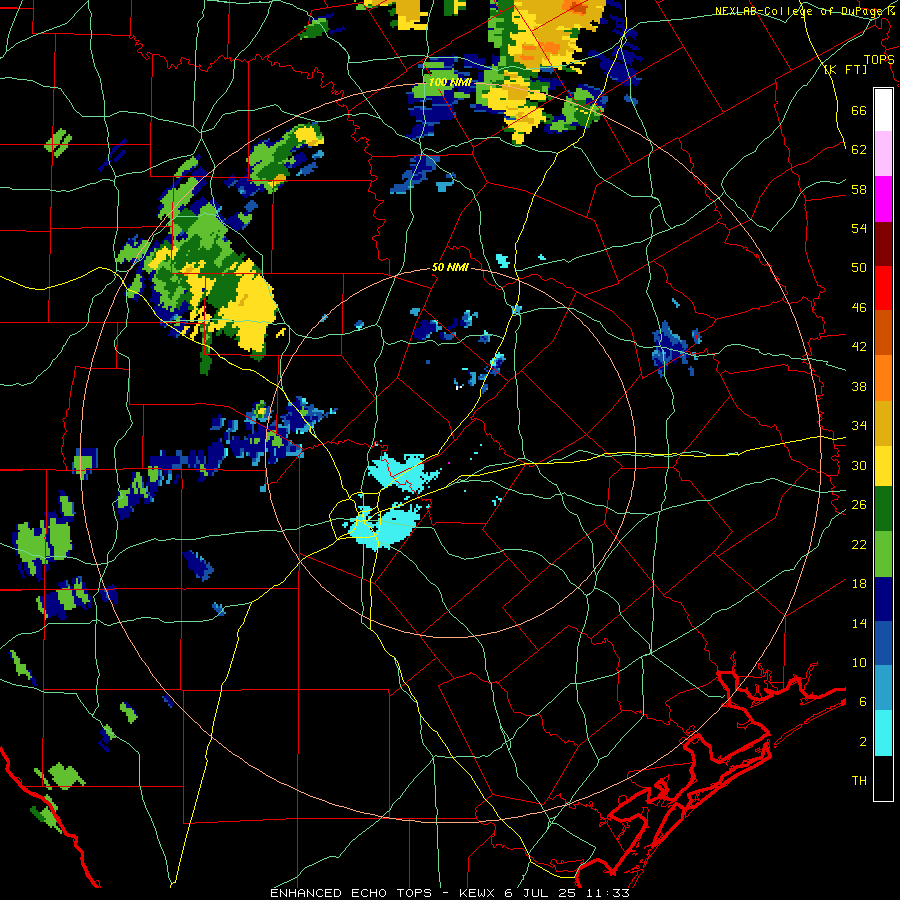This screenshot has height=900, width=900.
Task: Click the 38 legend value
Action: [859, 386]
